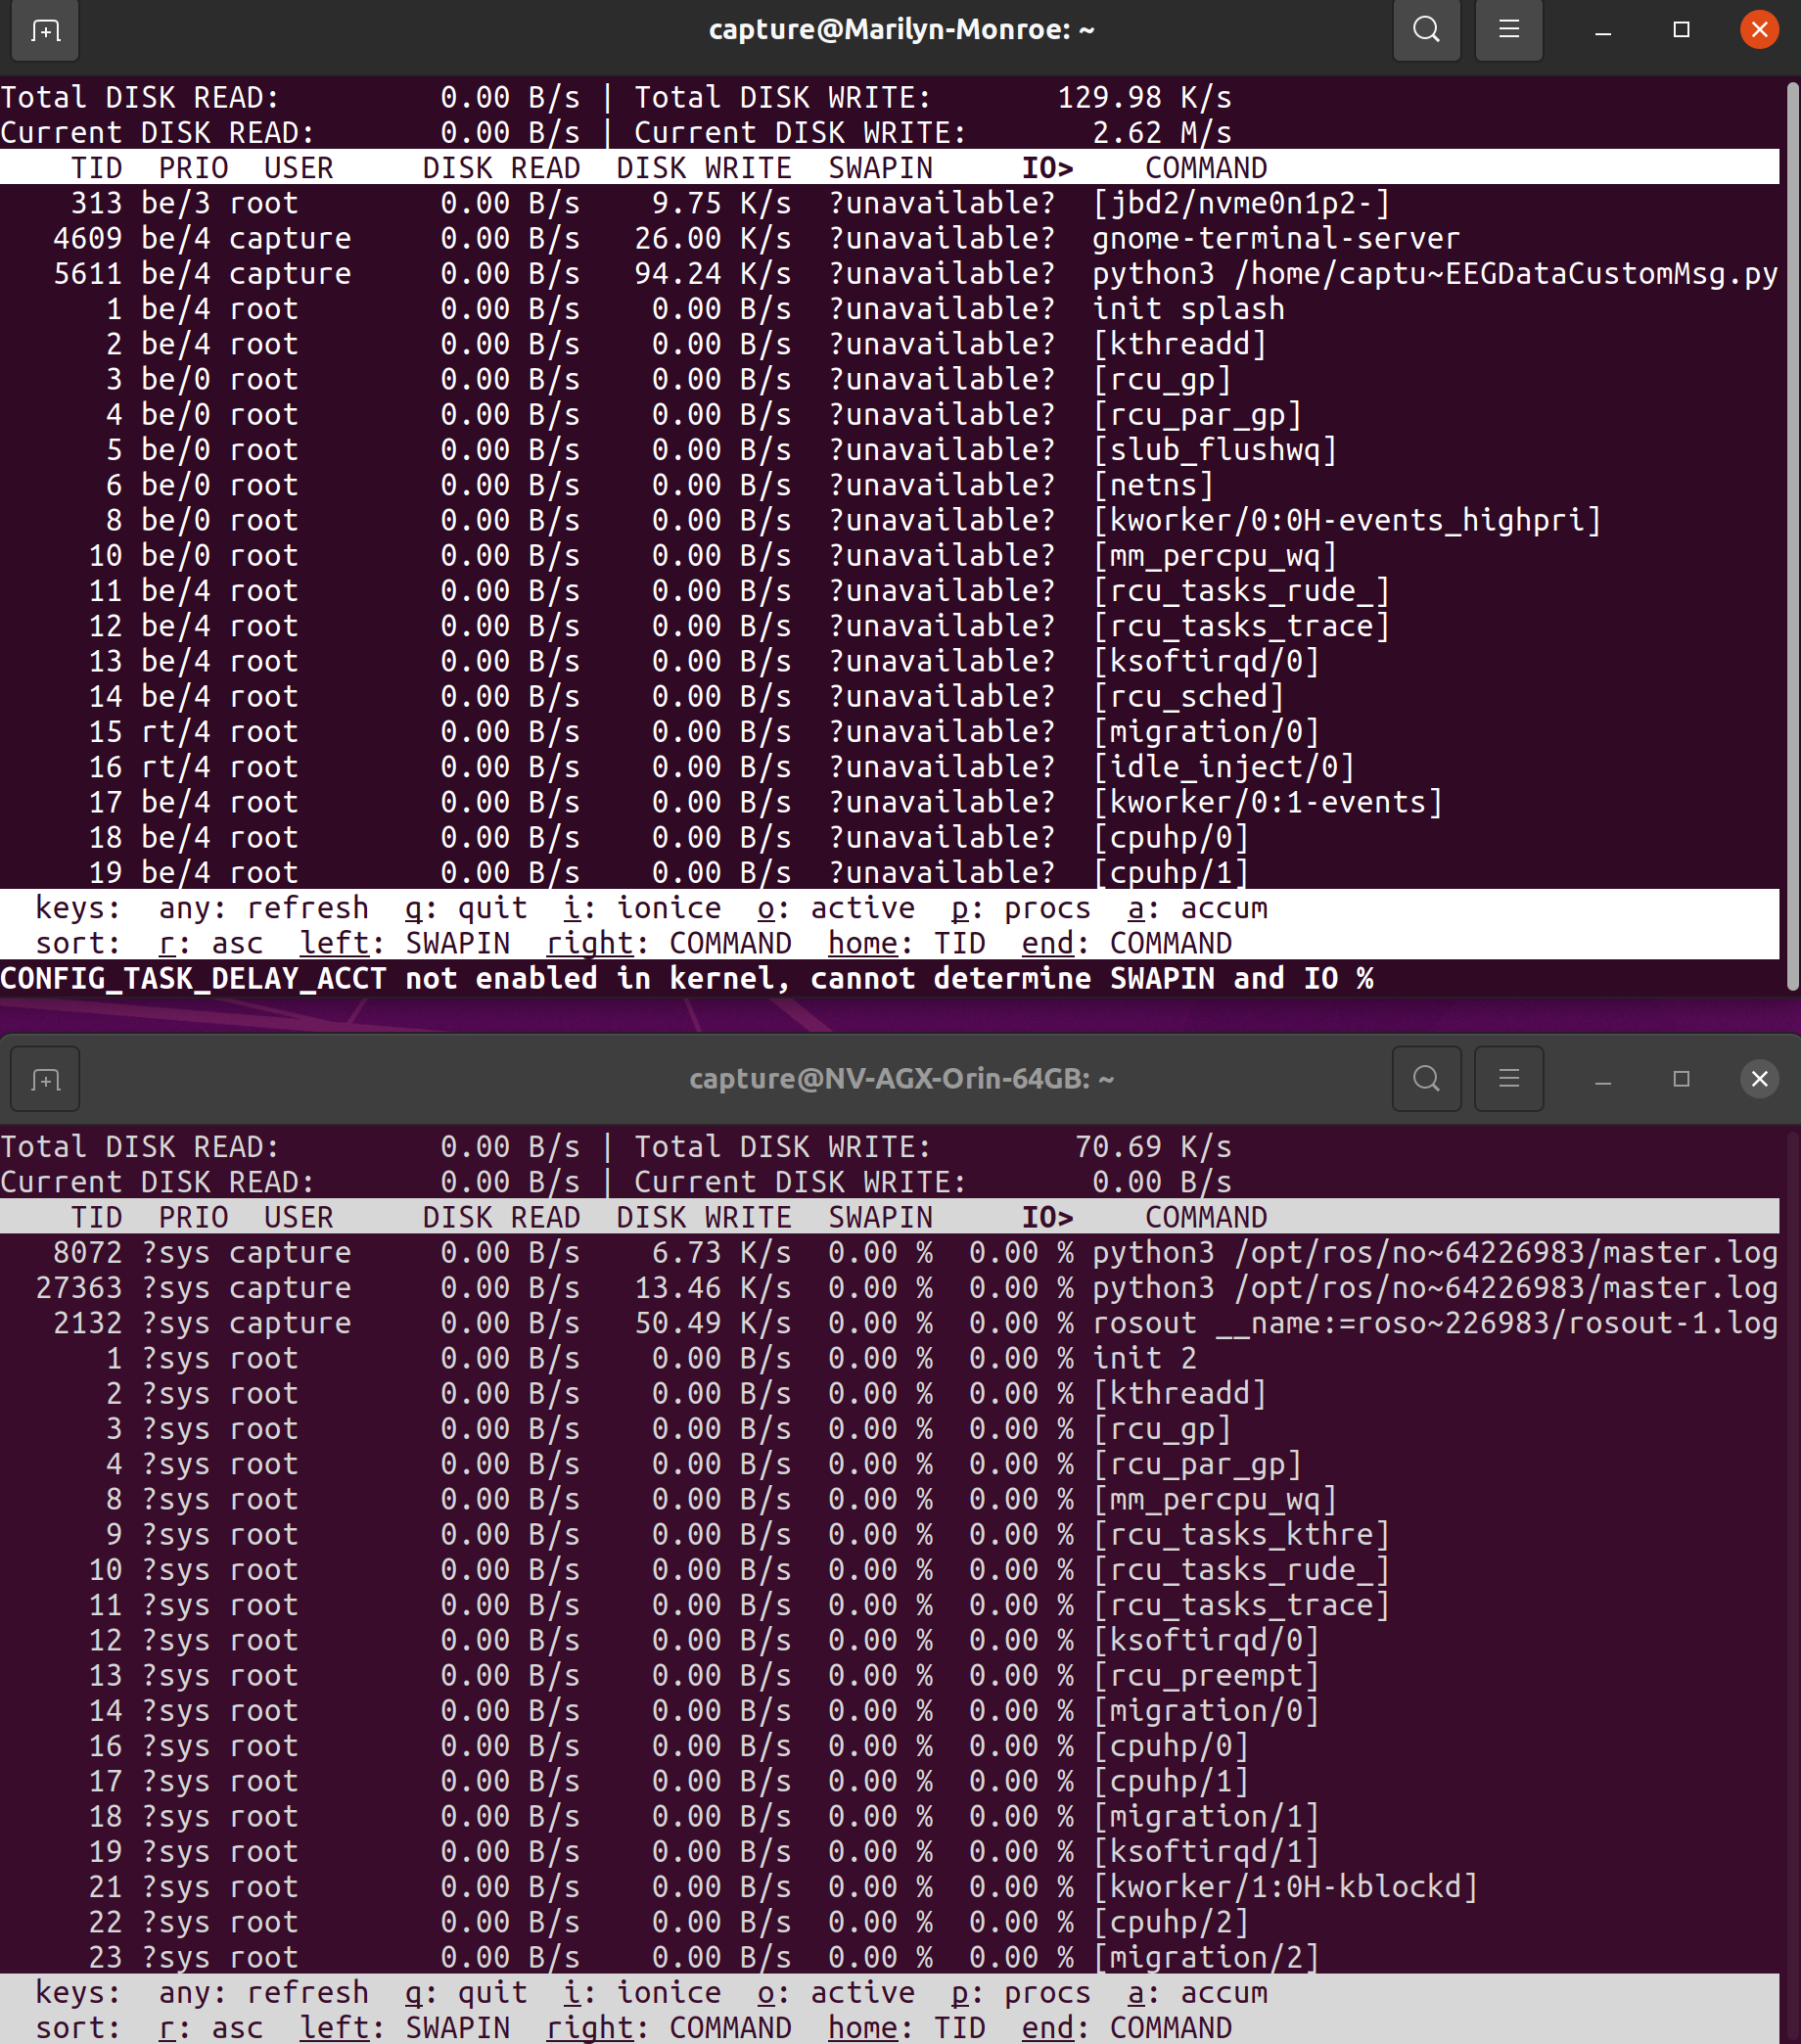Open search in the Marilyn-Monroe terminal
The image size is (1801, 2044).
(x=1426, y=30)
